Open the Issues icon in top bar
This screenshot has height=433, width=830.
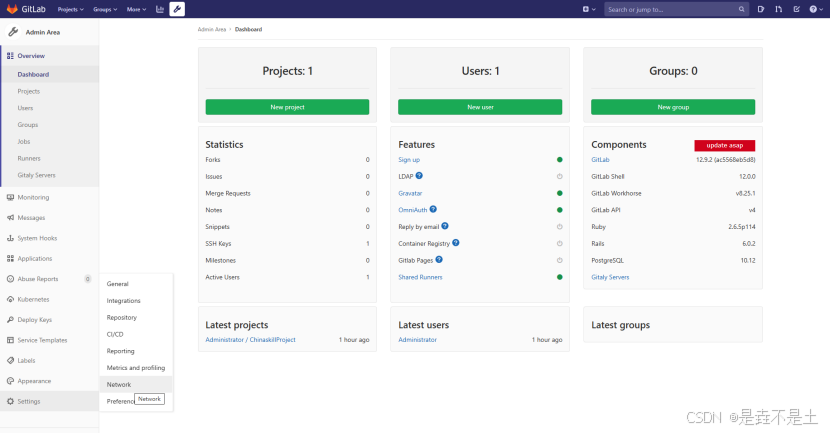coord(761,9)
